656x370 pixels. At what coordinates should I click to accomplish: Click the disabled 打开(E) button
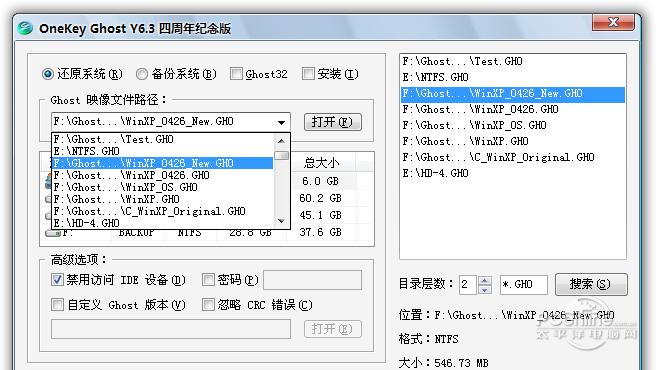[333, 329]
